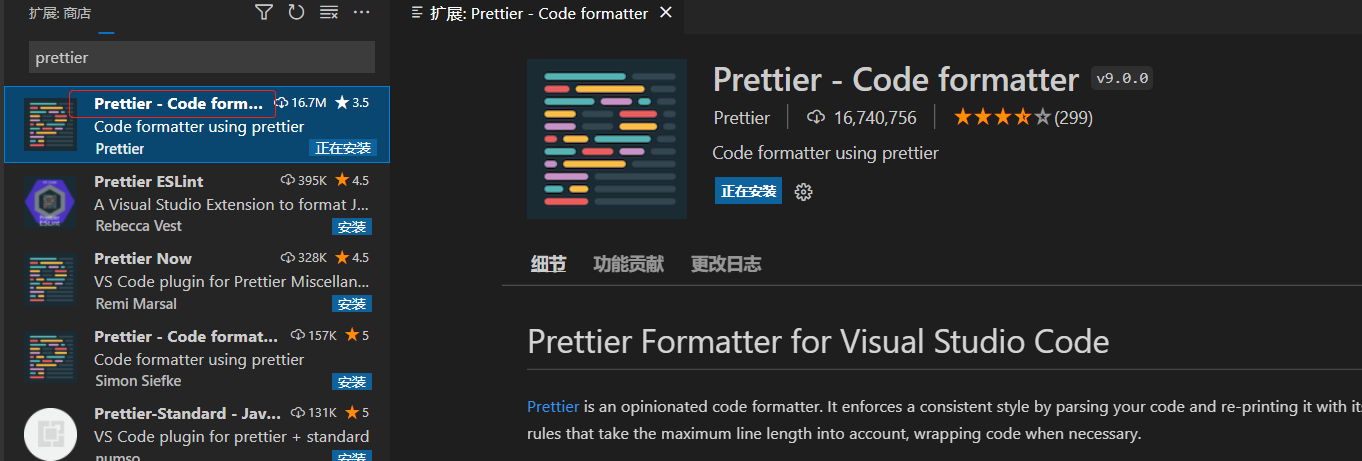Click the extension search input field
Viewport: 1362px width, 461px height.
(x=202, y=57)
